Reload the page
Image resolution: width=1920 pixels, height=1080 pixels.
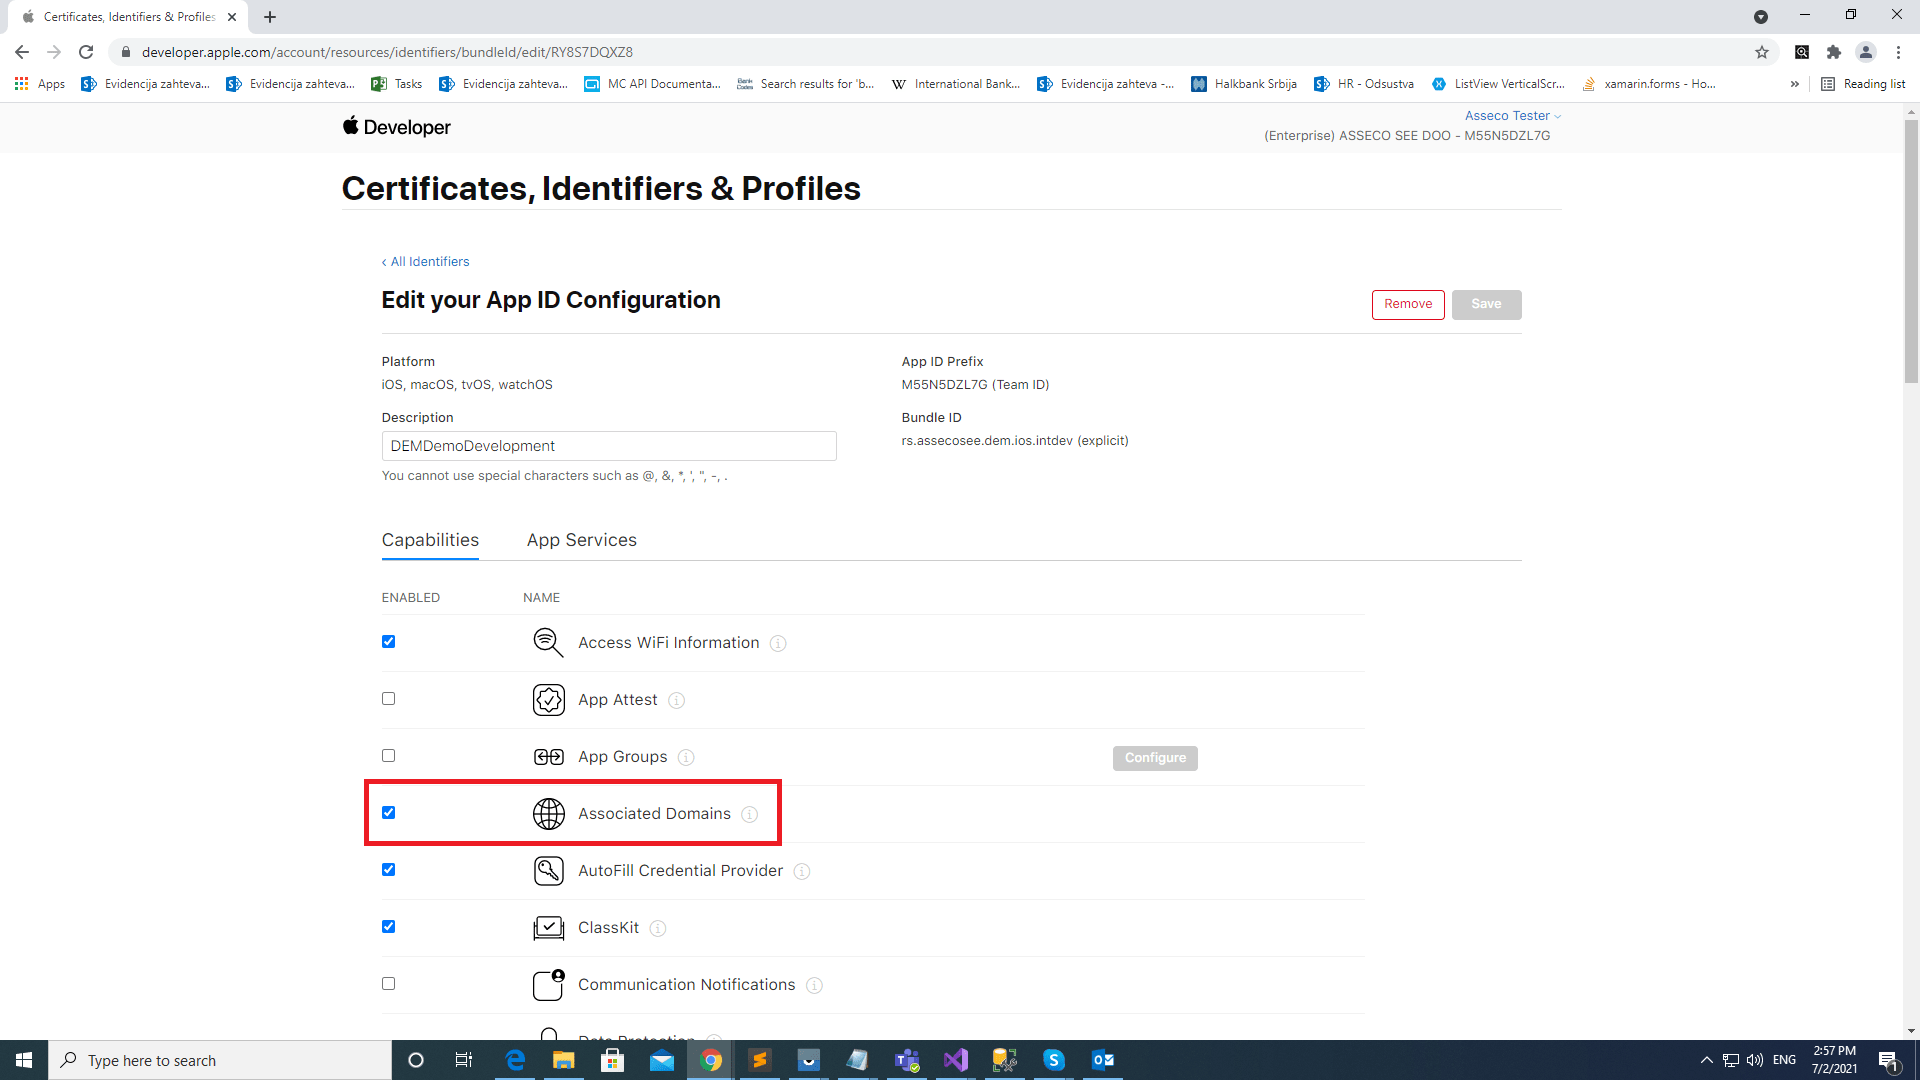(87, 52)
